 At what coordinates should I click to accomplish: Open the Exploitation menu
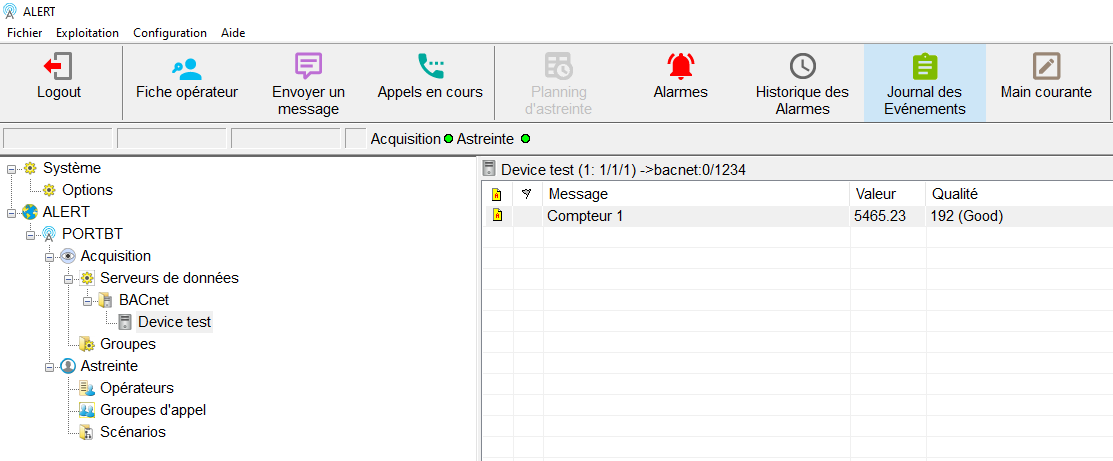click(x=87, y=33)
